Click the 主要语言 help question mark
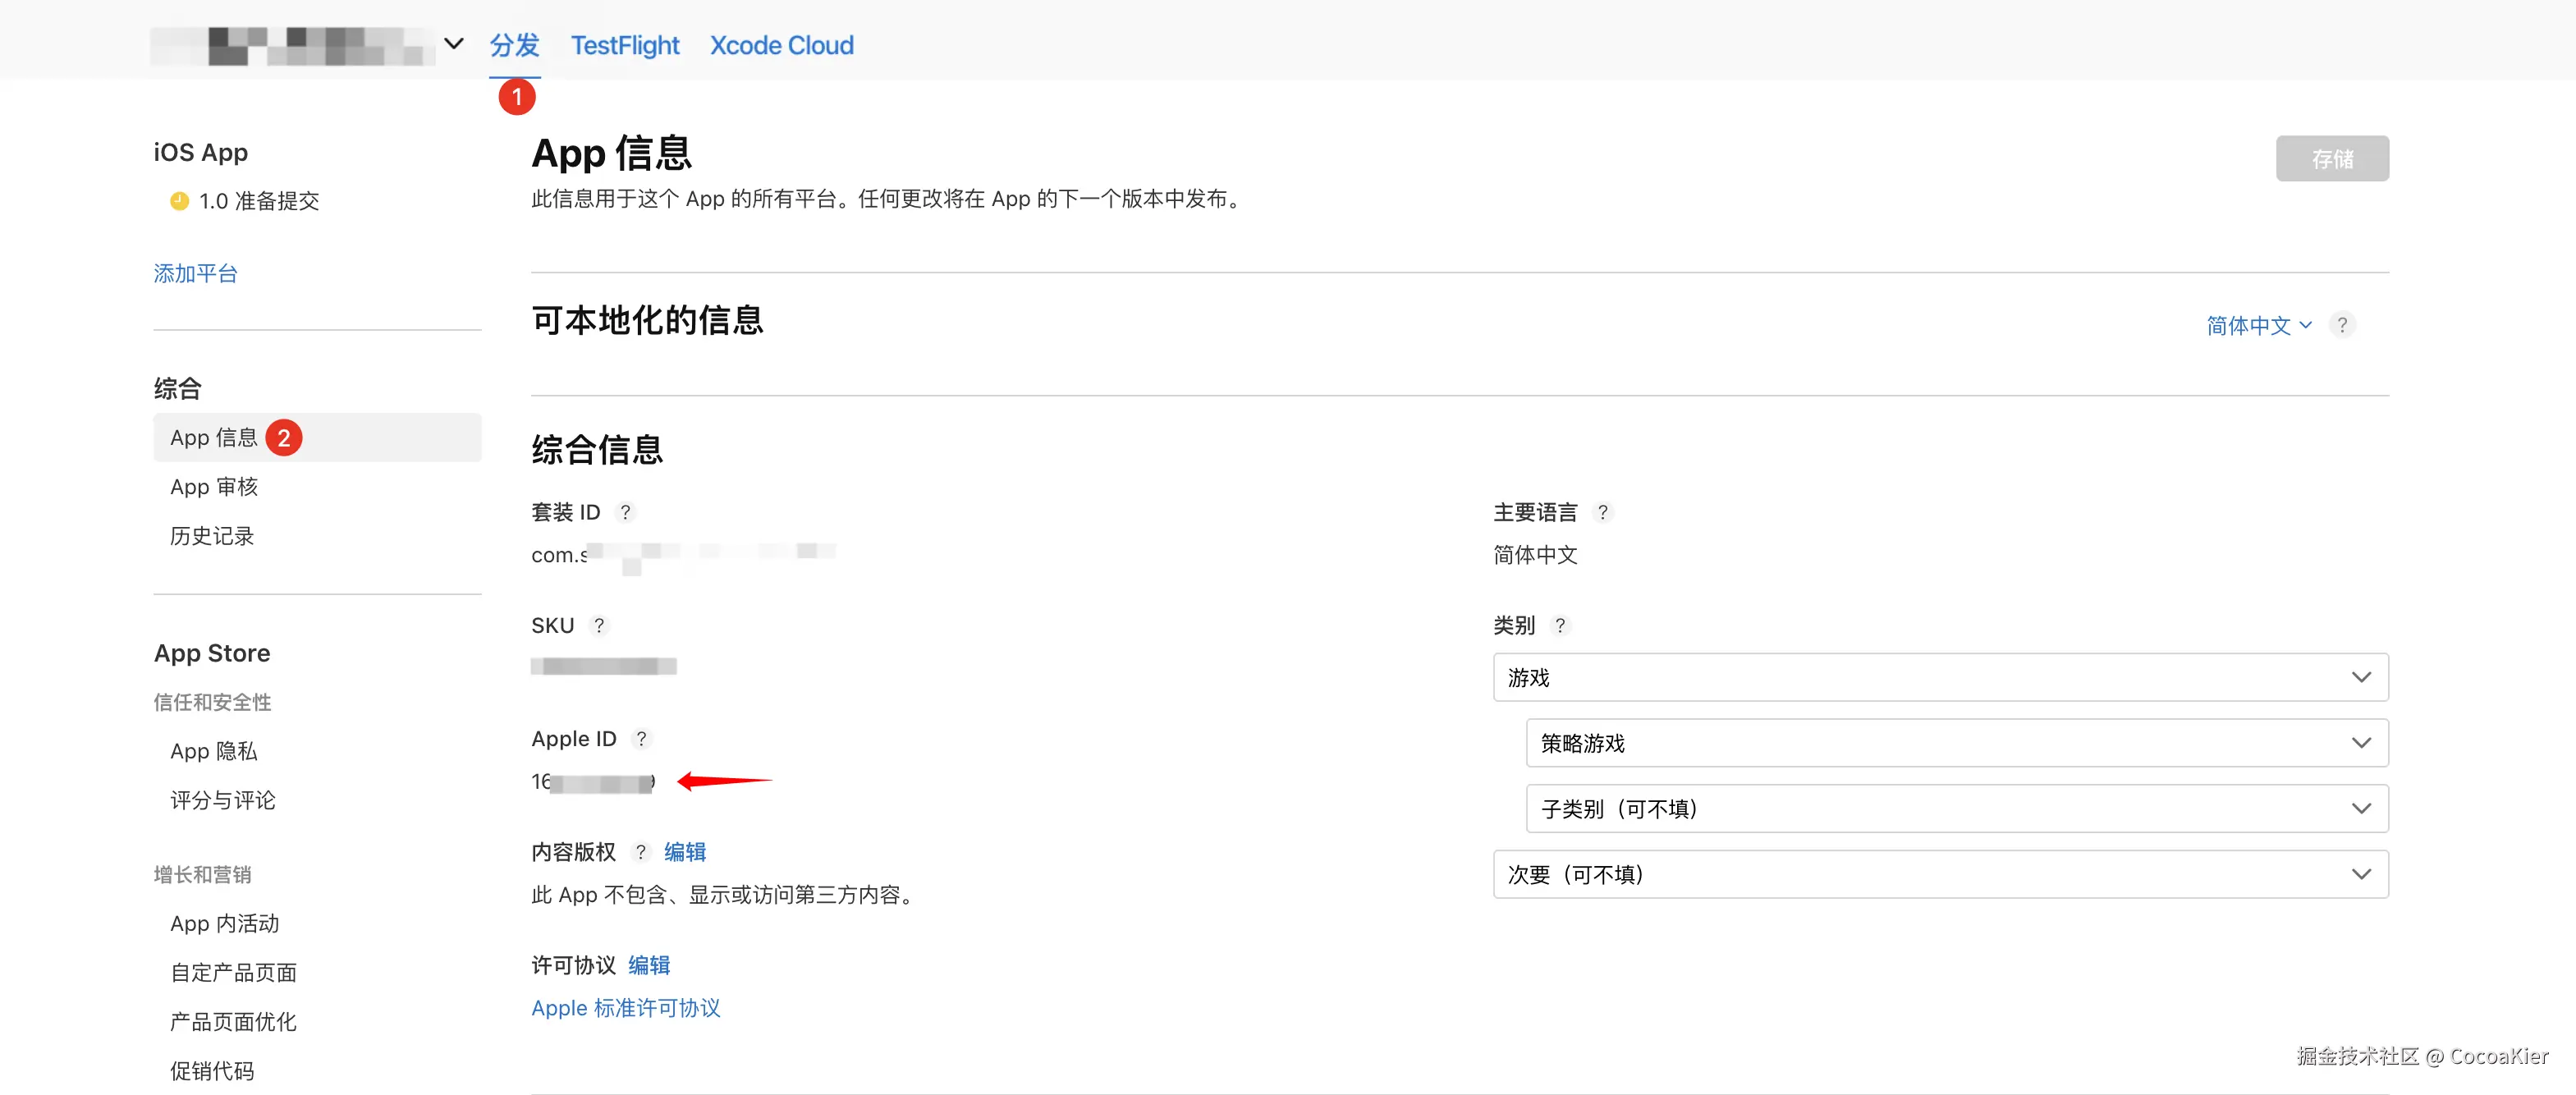This screenshot has height=1095, width=2576. coord(1604,511)
